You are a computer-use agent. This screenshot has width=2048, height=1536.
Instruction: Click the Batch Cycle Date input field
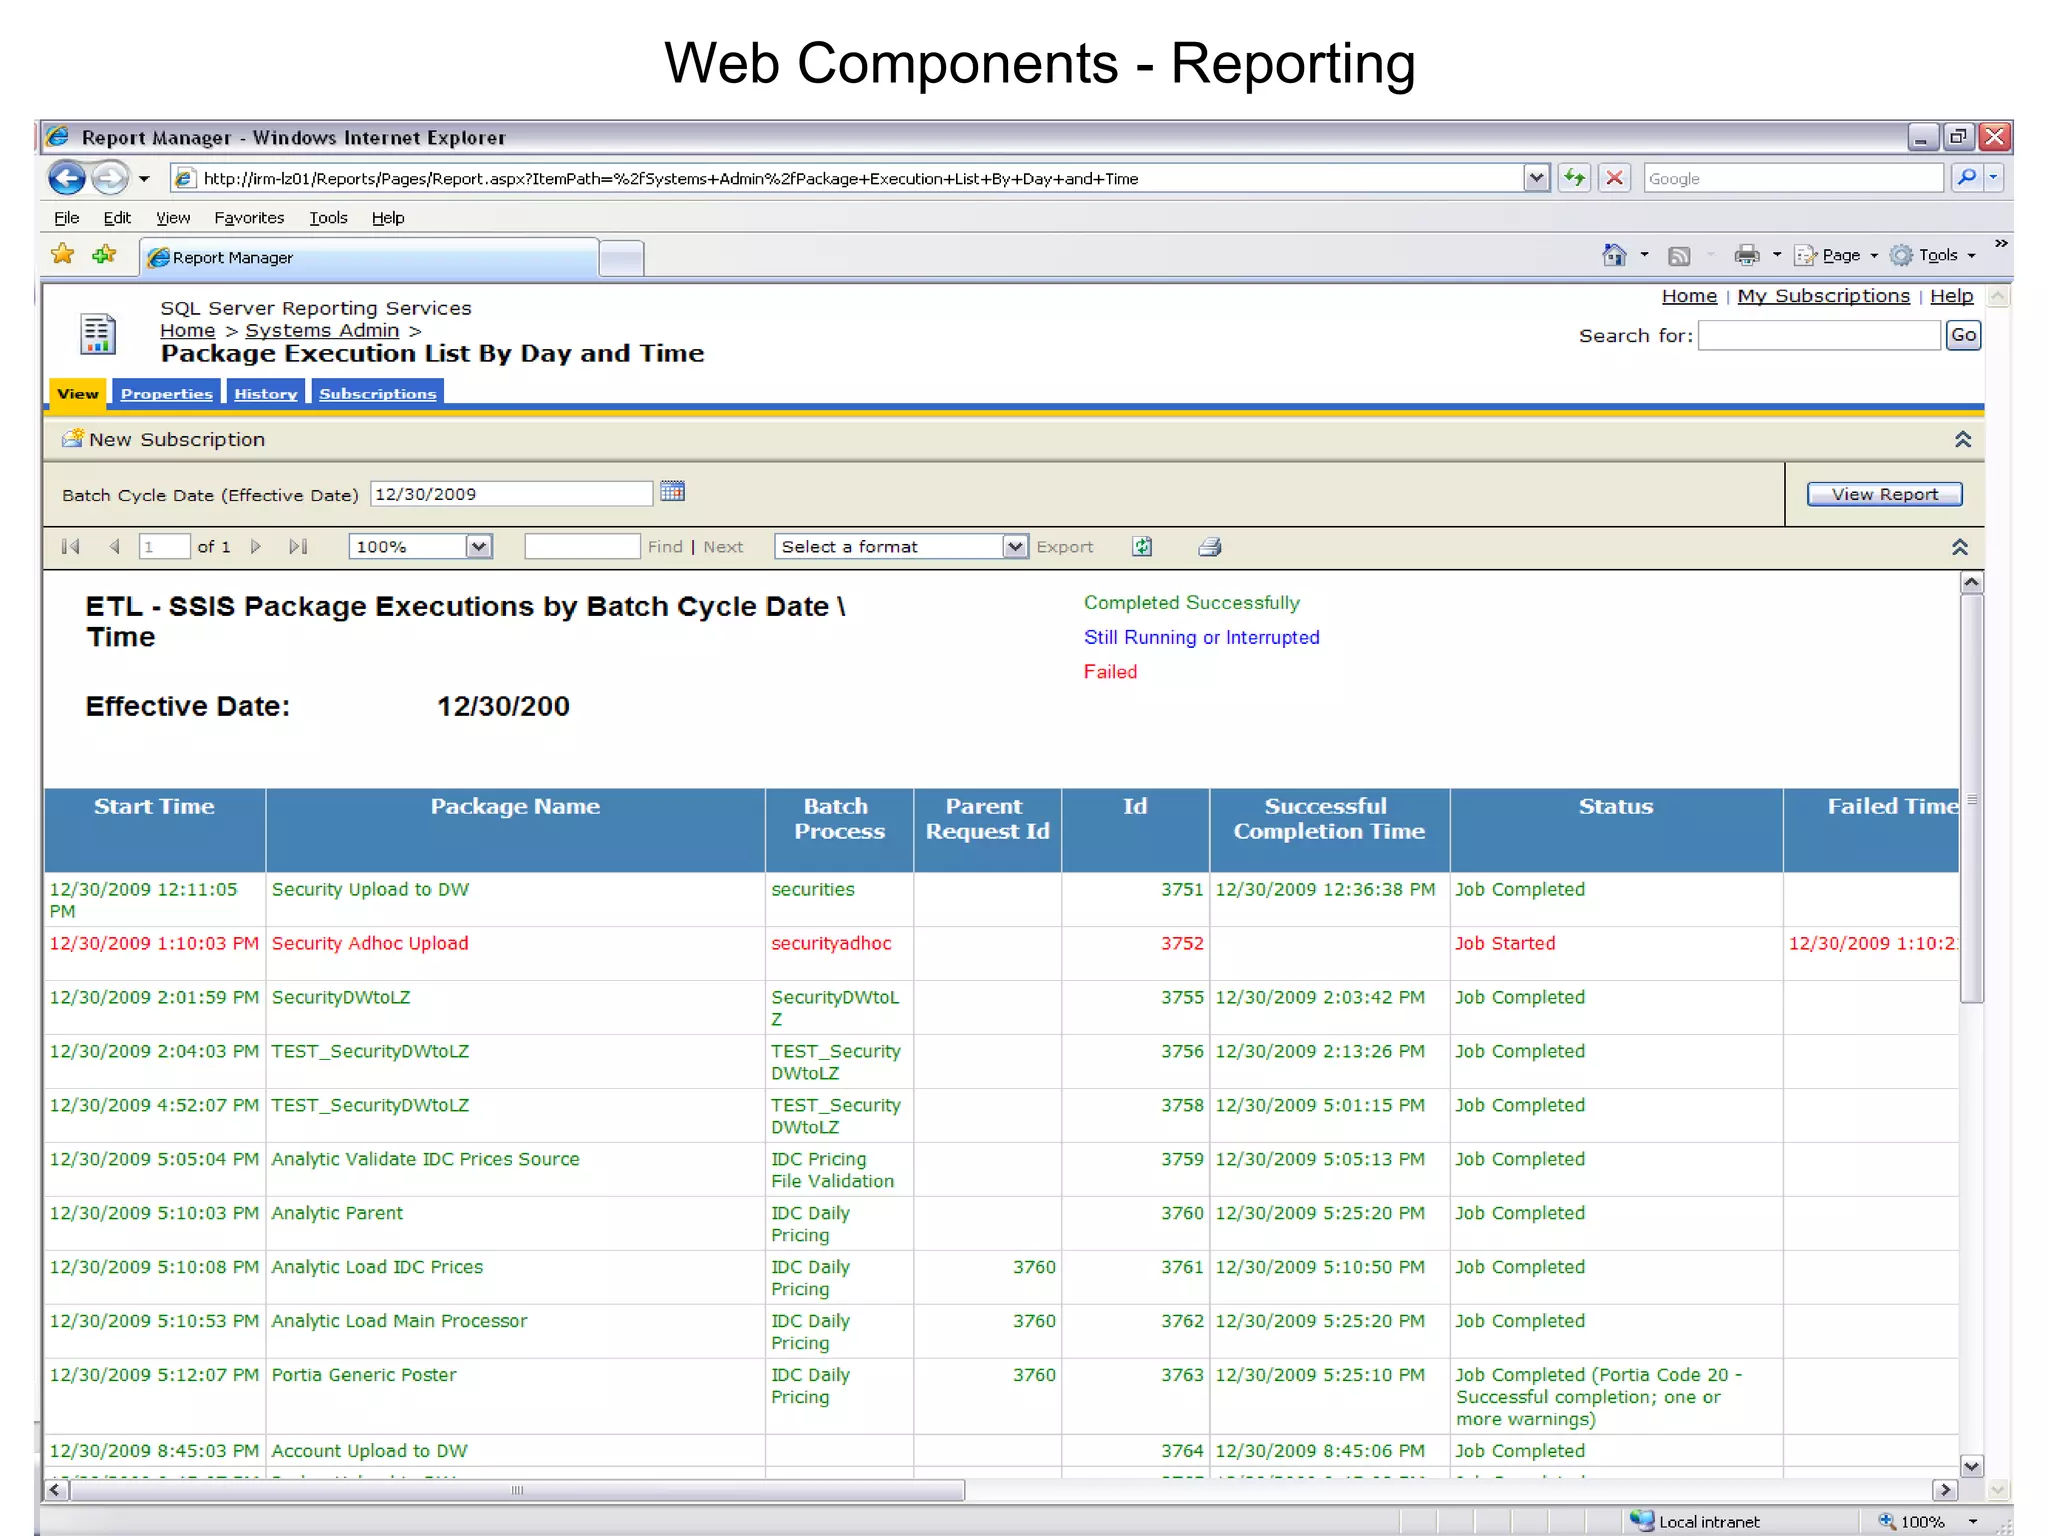(x=511, y=494)
